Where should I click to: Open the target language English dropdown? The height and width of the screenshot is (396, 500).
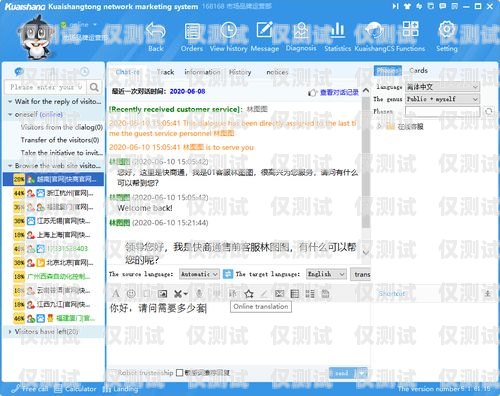point(326,274)
